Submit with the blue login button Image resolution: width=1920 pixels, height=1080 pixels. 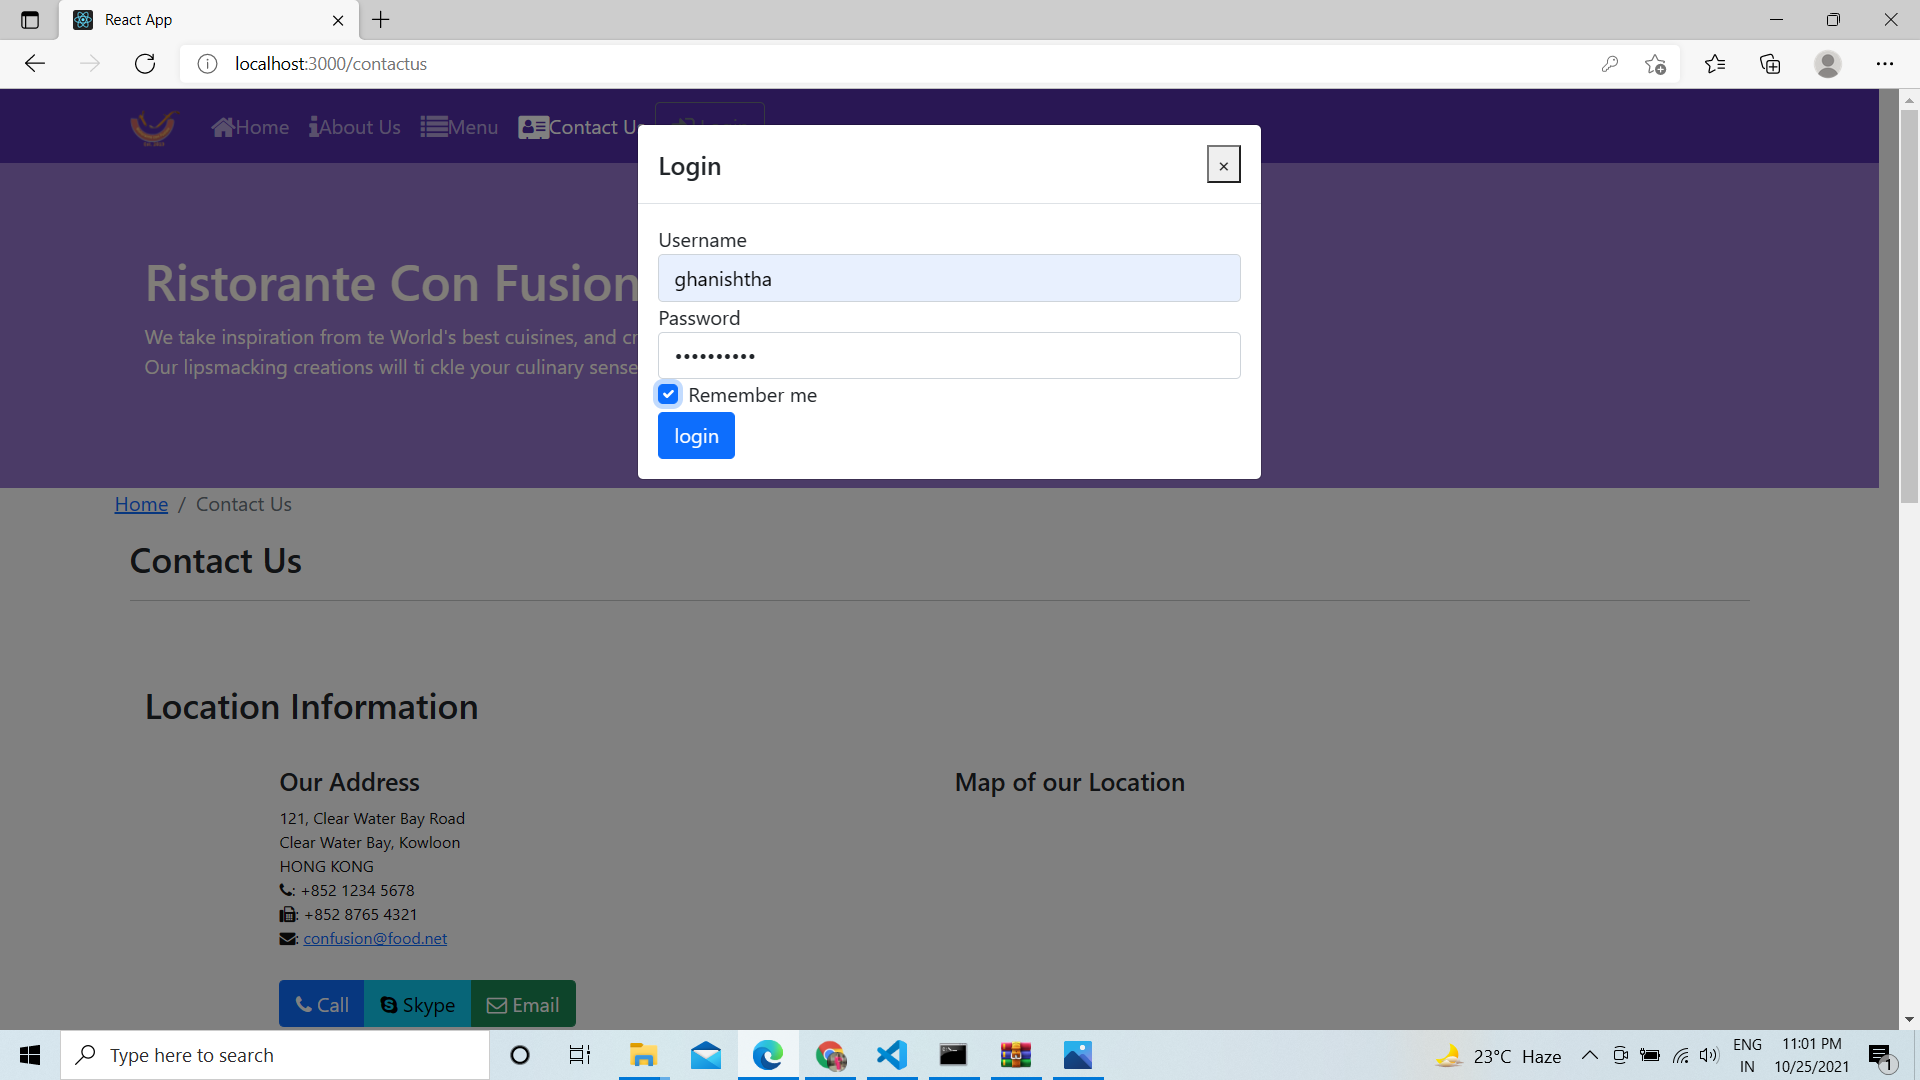[696, 436]
